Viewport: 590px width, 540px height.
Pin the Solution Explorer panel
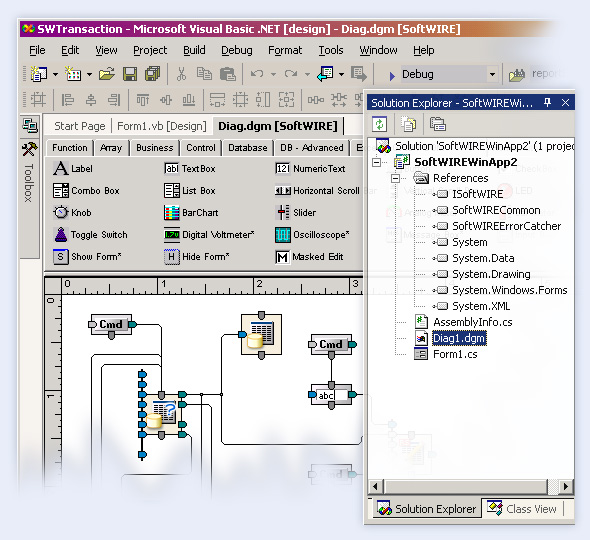547,102
